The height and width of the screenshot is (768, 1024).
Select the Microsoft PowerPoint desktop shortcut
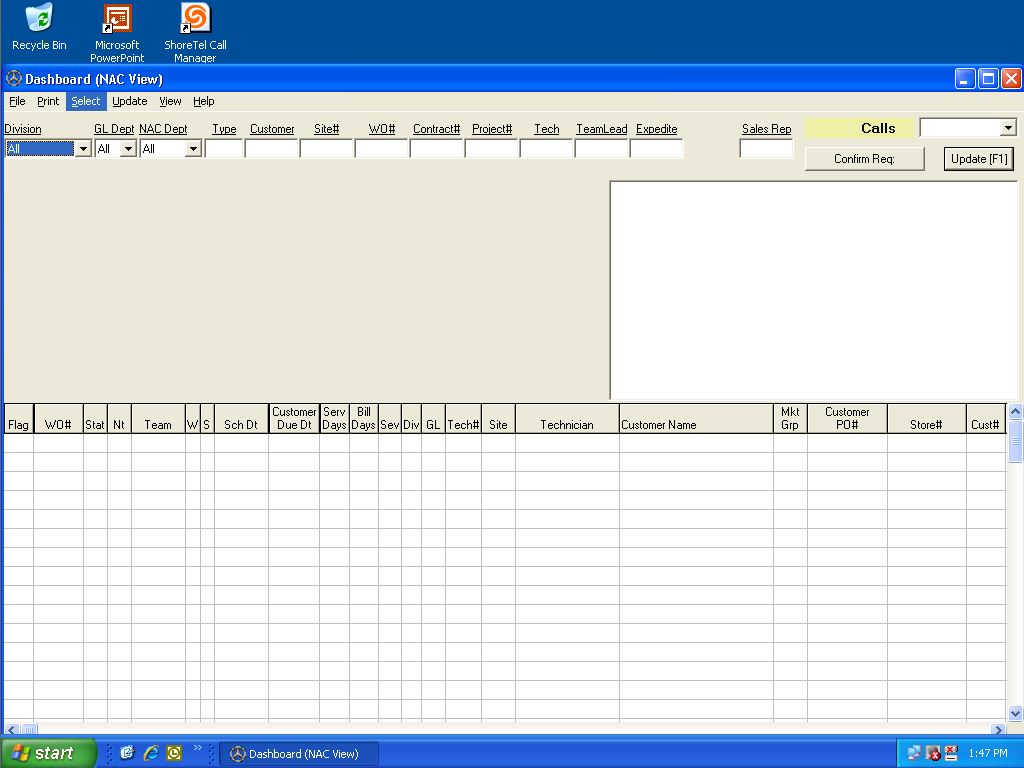click(117, 33)
